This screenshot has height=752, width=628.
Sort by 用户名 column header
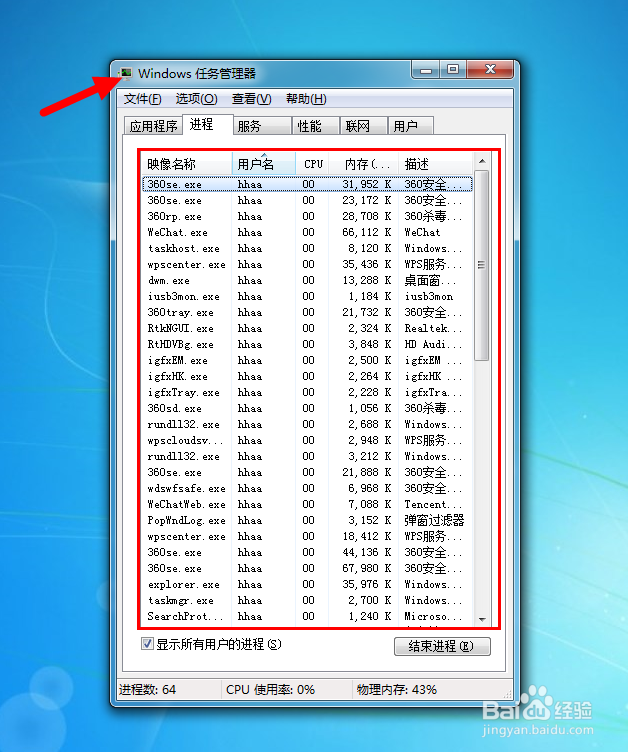(x=263, y=164)
